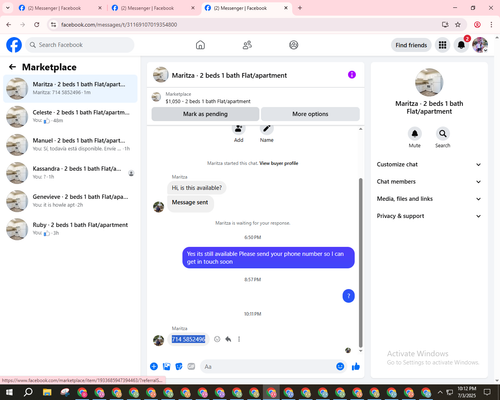Expand Media, files and links section
The image size is (500, 400).
tap(429, 199)
